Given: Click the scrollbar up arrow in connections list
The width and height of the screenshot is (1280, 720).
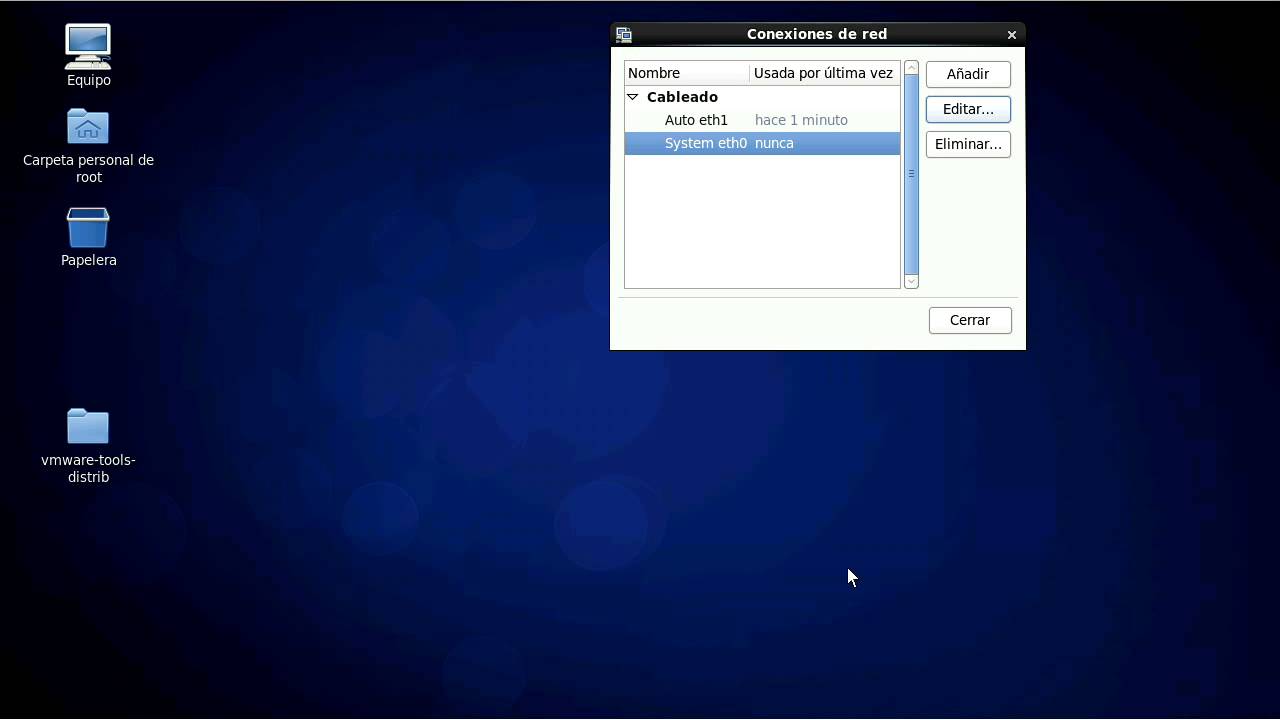Looking at the screenshot, I should tap(911, 68).
